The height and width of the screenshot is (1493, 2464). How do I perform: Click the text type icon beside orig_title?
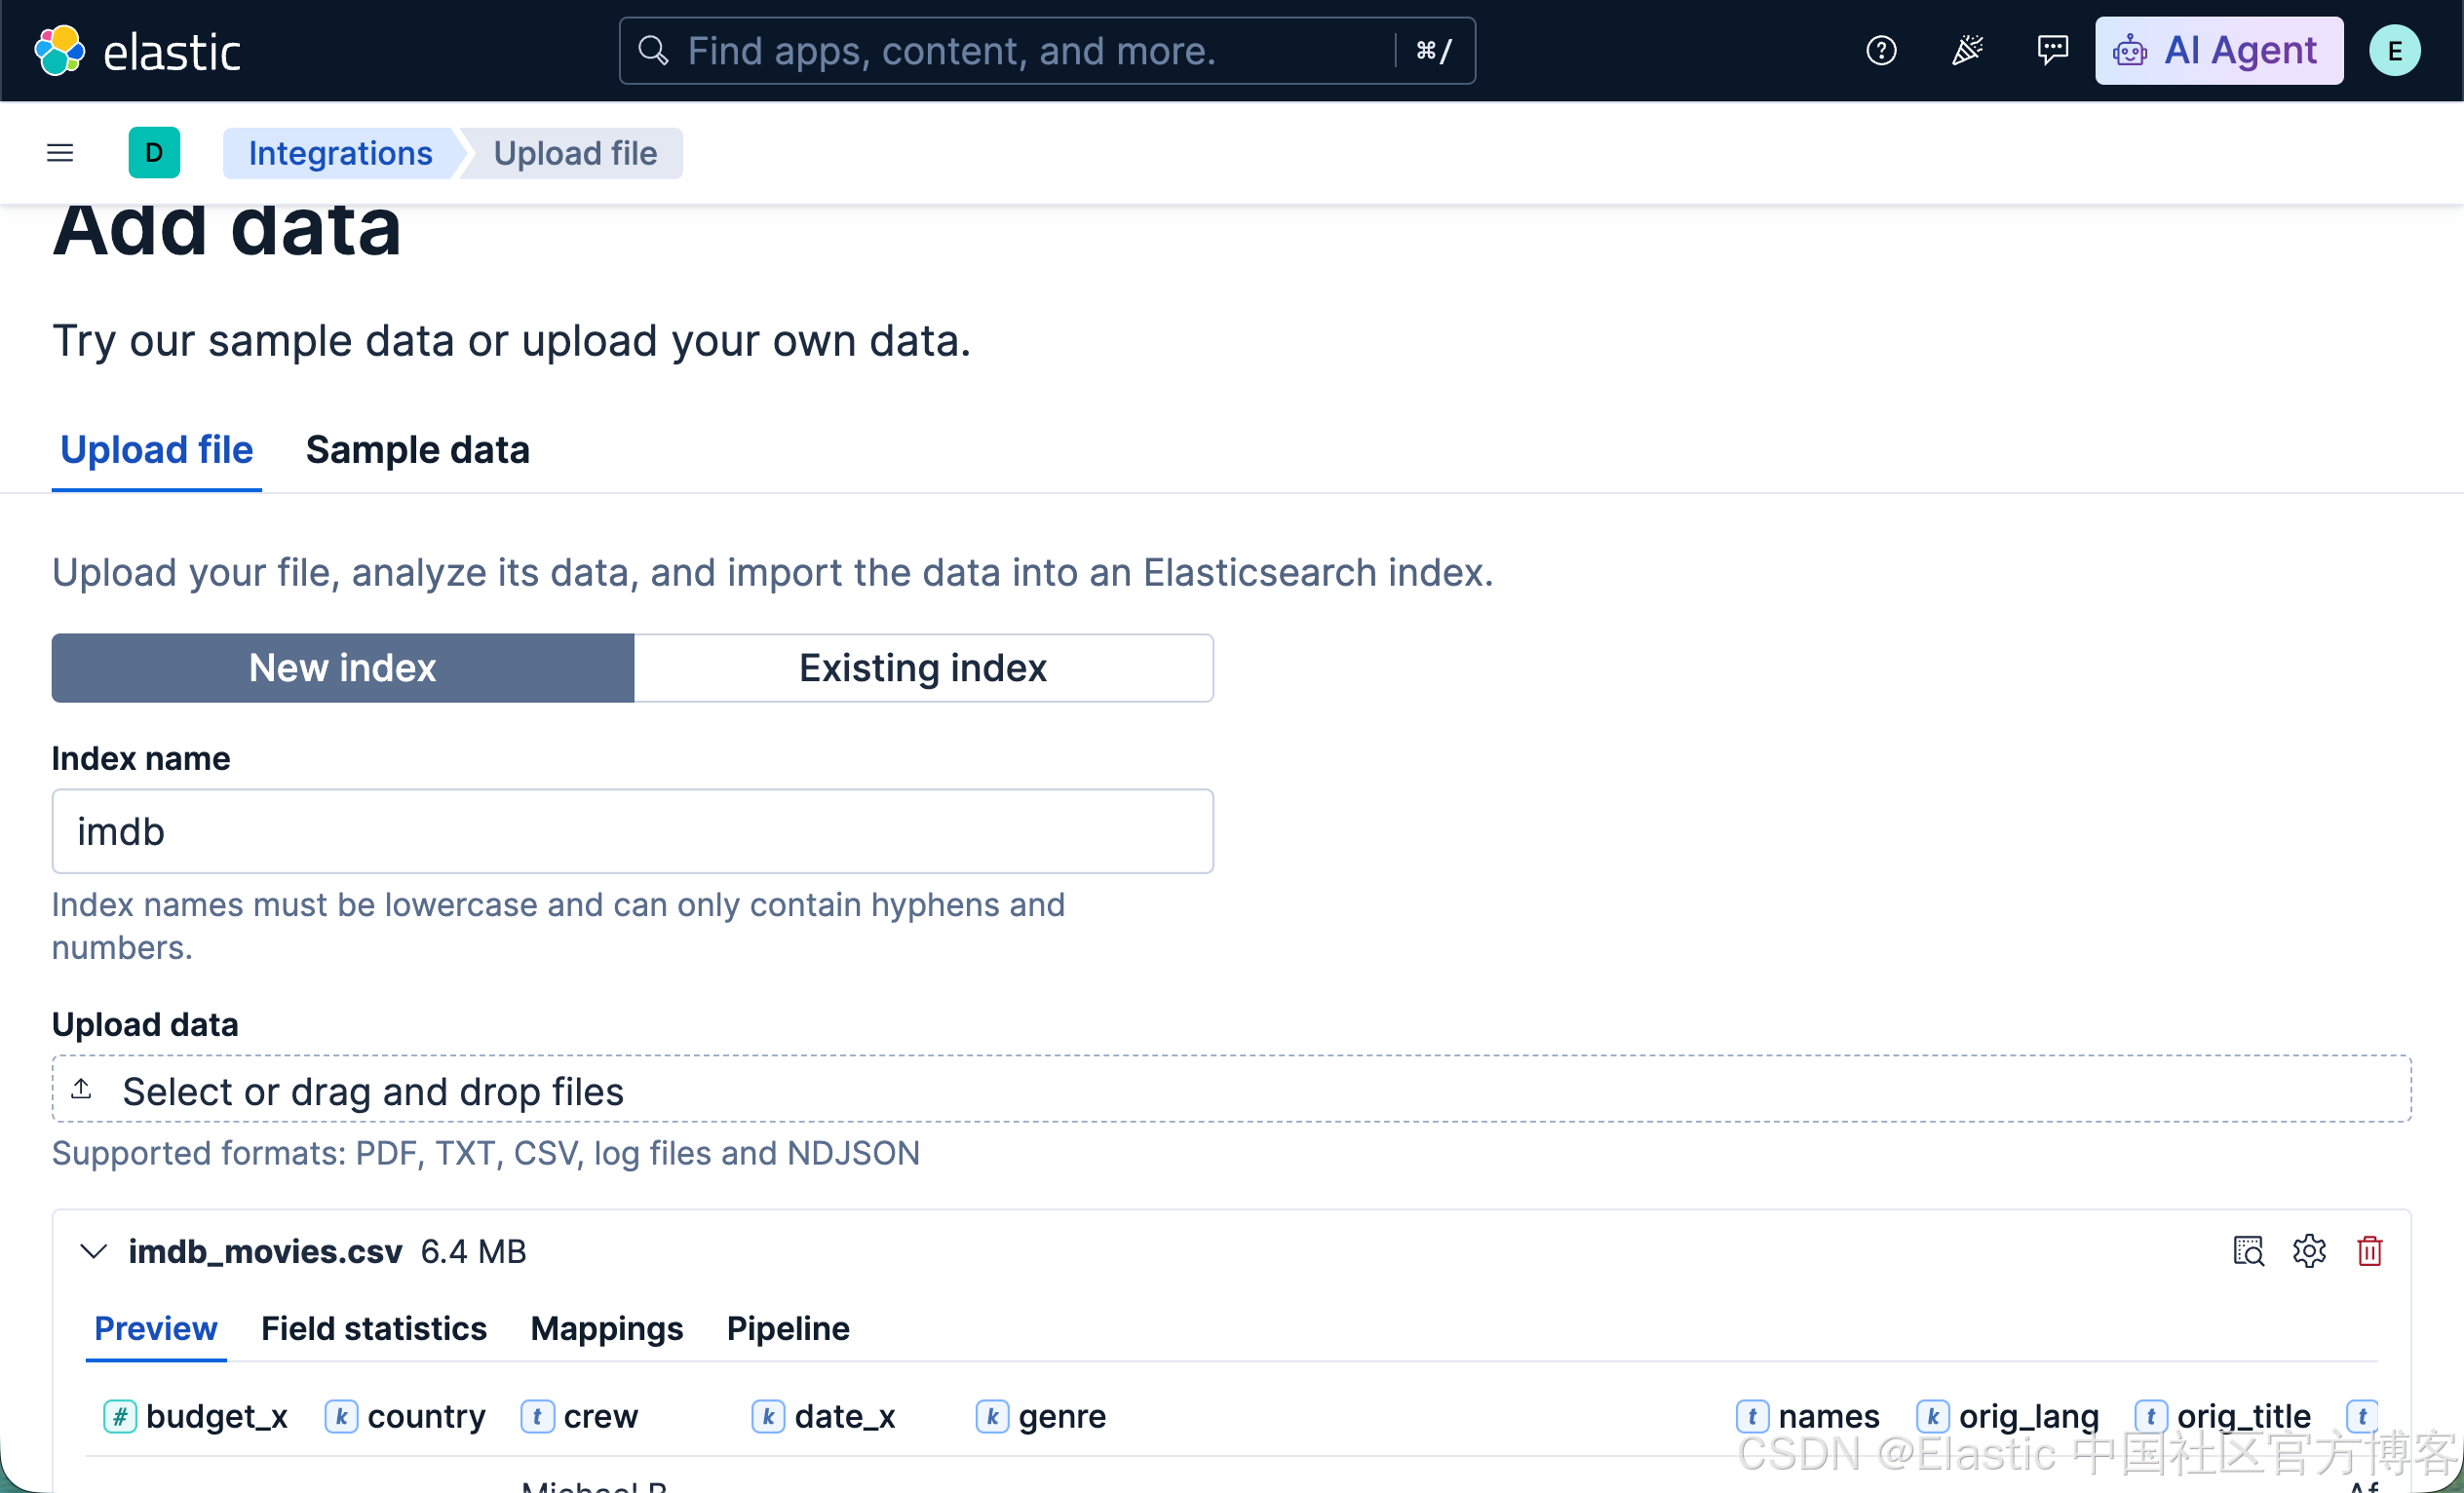(2151, 1416)
